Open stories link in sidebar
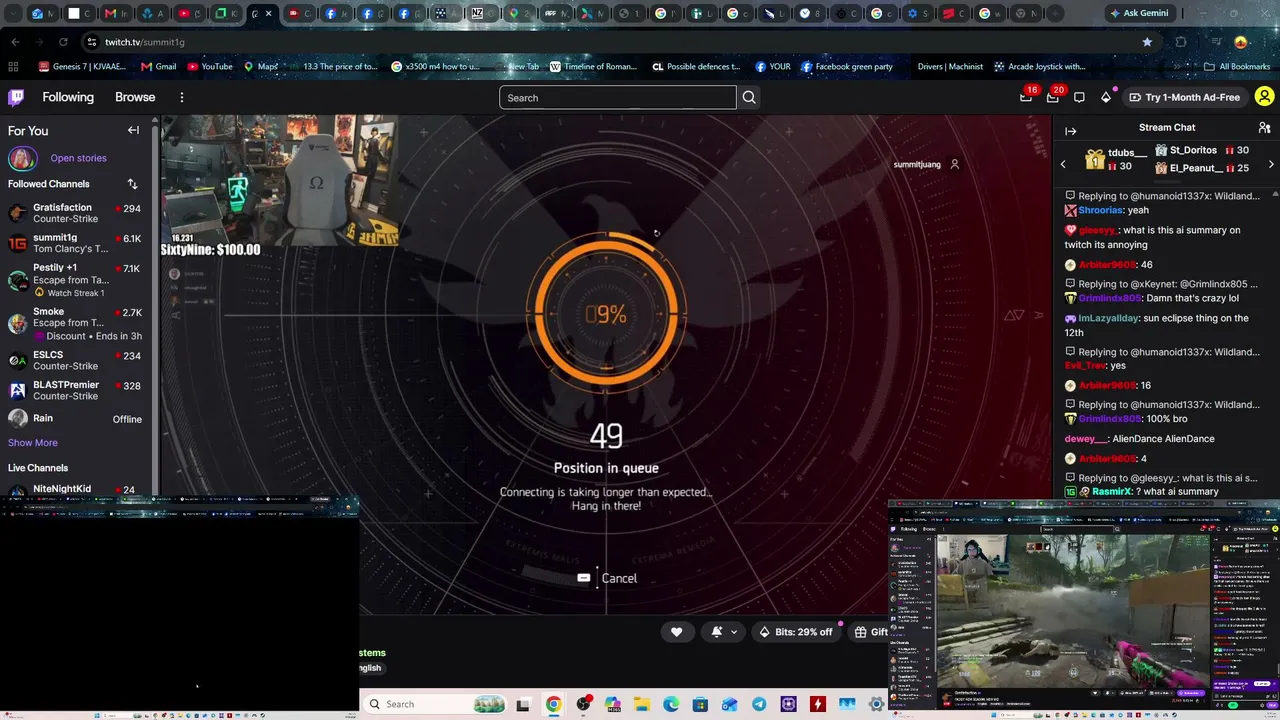Viewport: 1280px width, 720px height. [78, 158]
